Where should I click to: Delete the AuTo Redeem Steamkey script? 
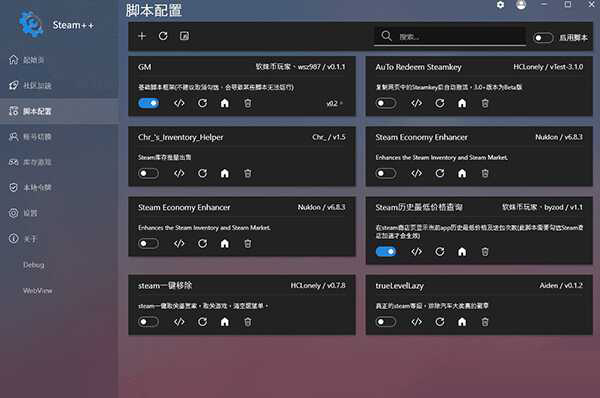tap(485, 103)
